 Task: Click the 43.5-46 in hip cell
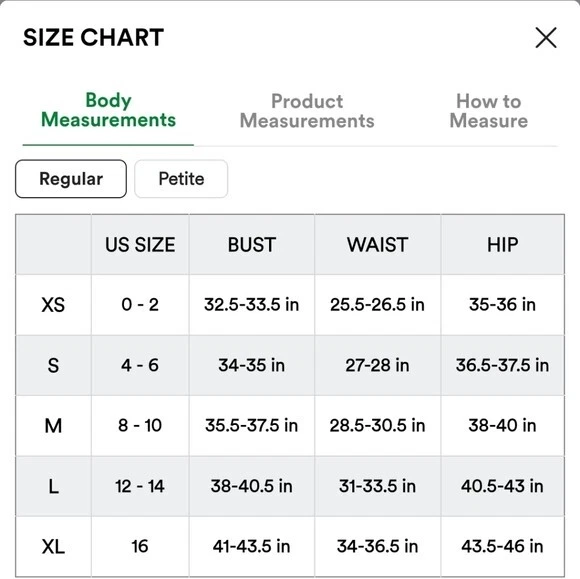click(x=503, y=546)
